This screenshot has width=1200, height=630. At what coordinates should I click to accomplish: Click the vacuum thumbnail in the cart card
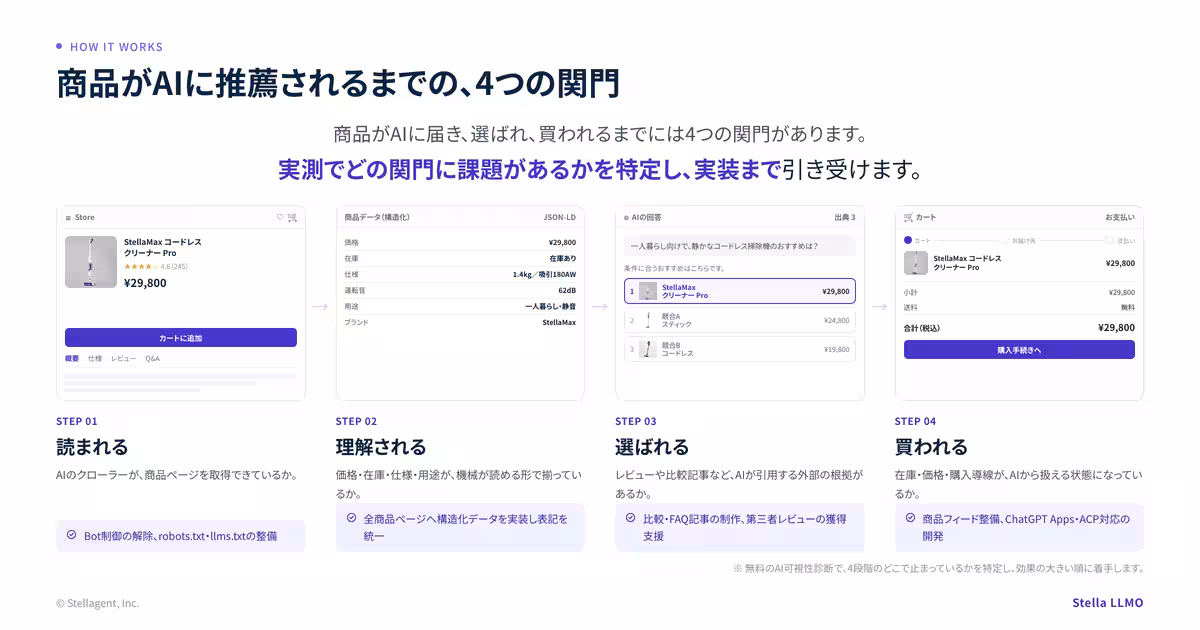[x=916, y=263]
